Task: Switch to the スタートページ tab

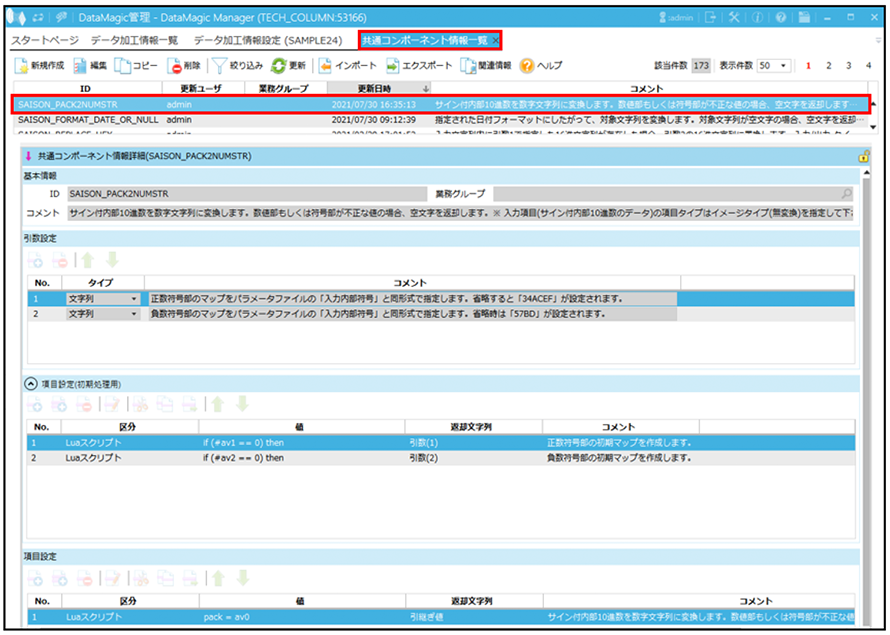Action: pyautogui.click(x=45, y=40)
